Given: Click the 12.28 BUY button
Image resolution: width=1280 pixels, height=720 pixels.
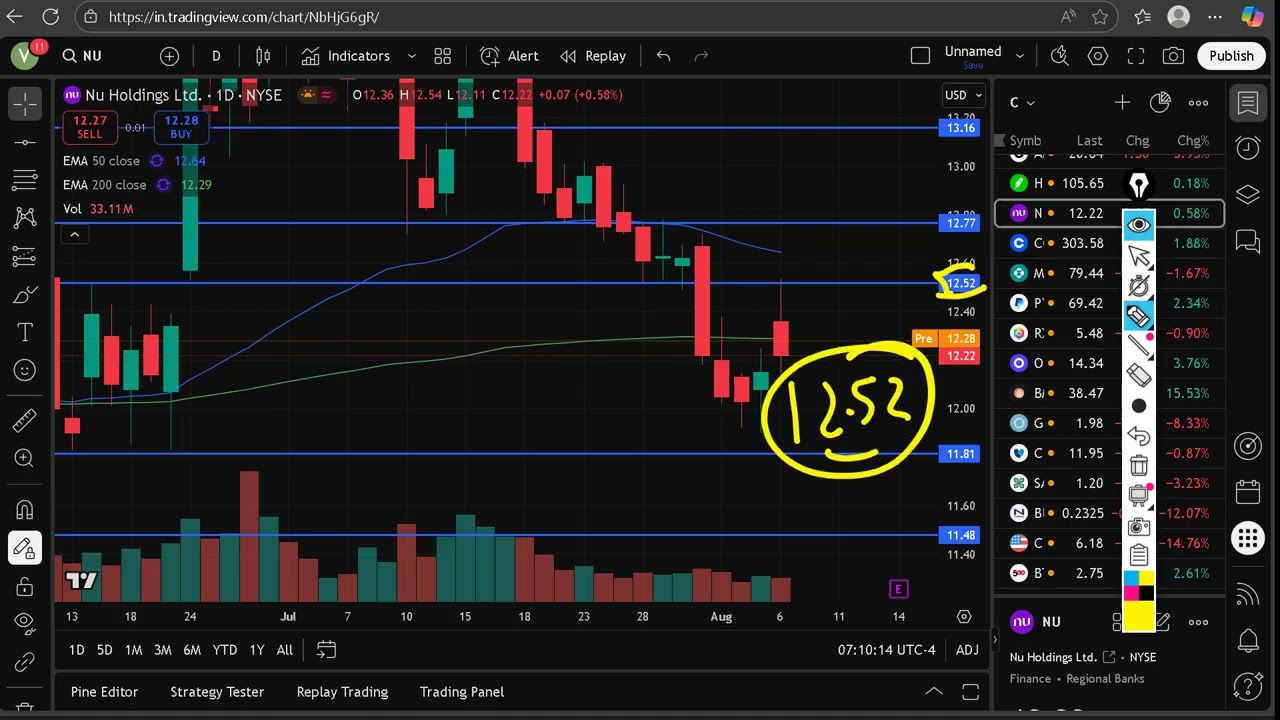Looking at the screenshot, I should pos(181,126).
